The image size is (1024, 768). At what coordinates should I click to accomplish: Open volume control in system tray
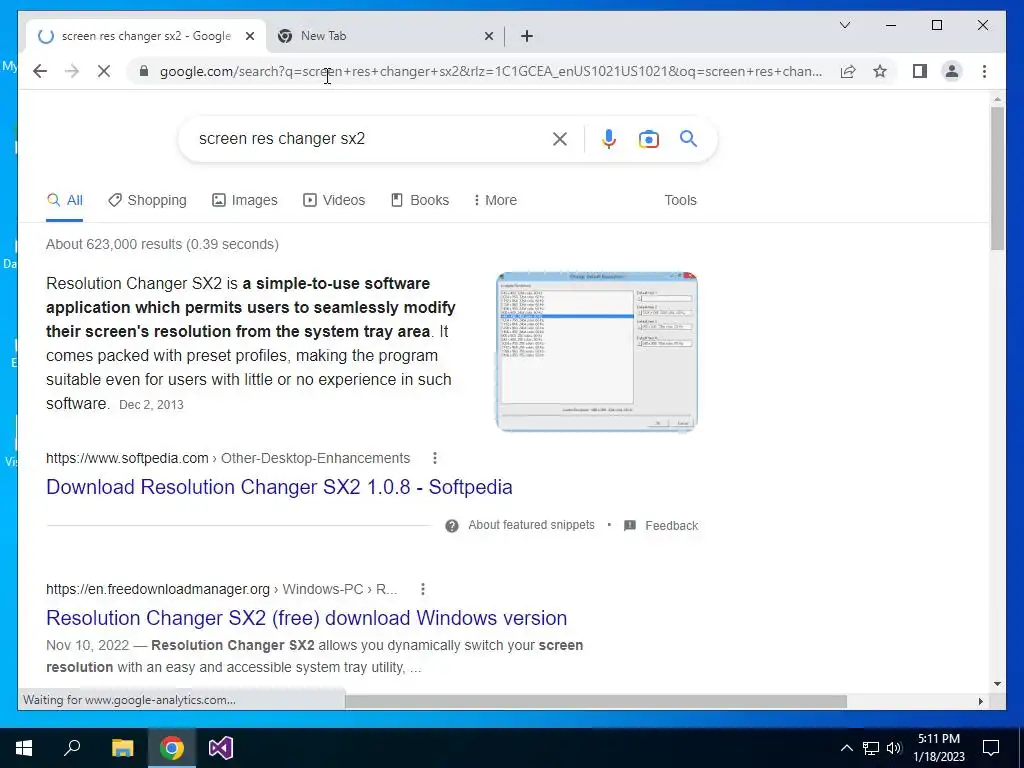pyautogui.click(x=895, y=748)
